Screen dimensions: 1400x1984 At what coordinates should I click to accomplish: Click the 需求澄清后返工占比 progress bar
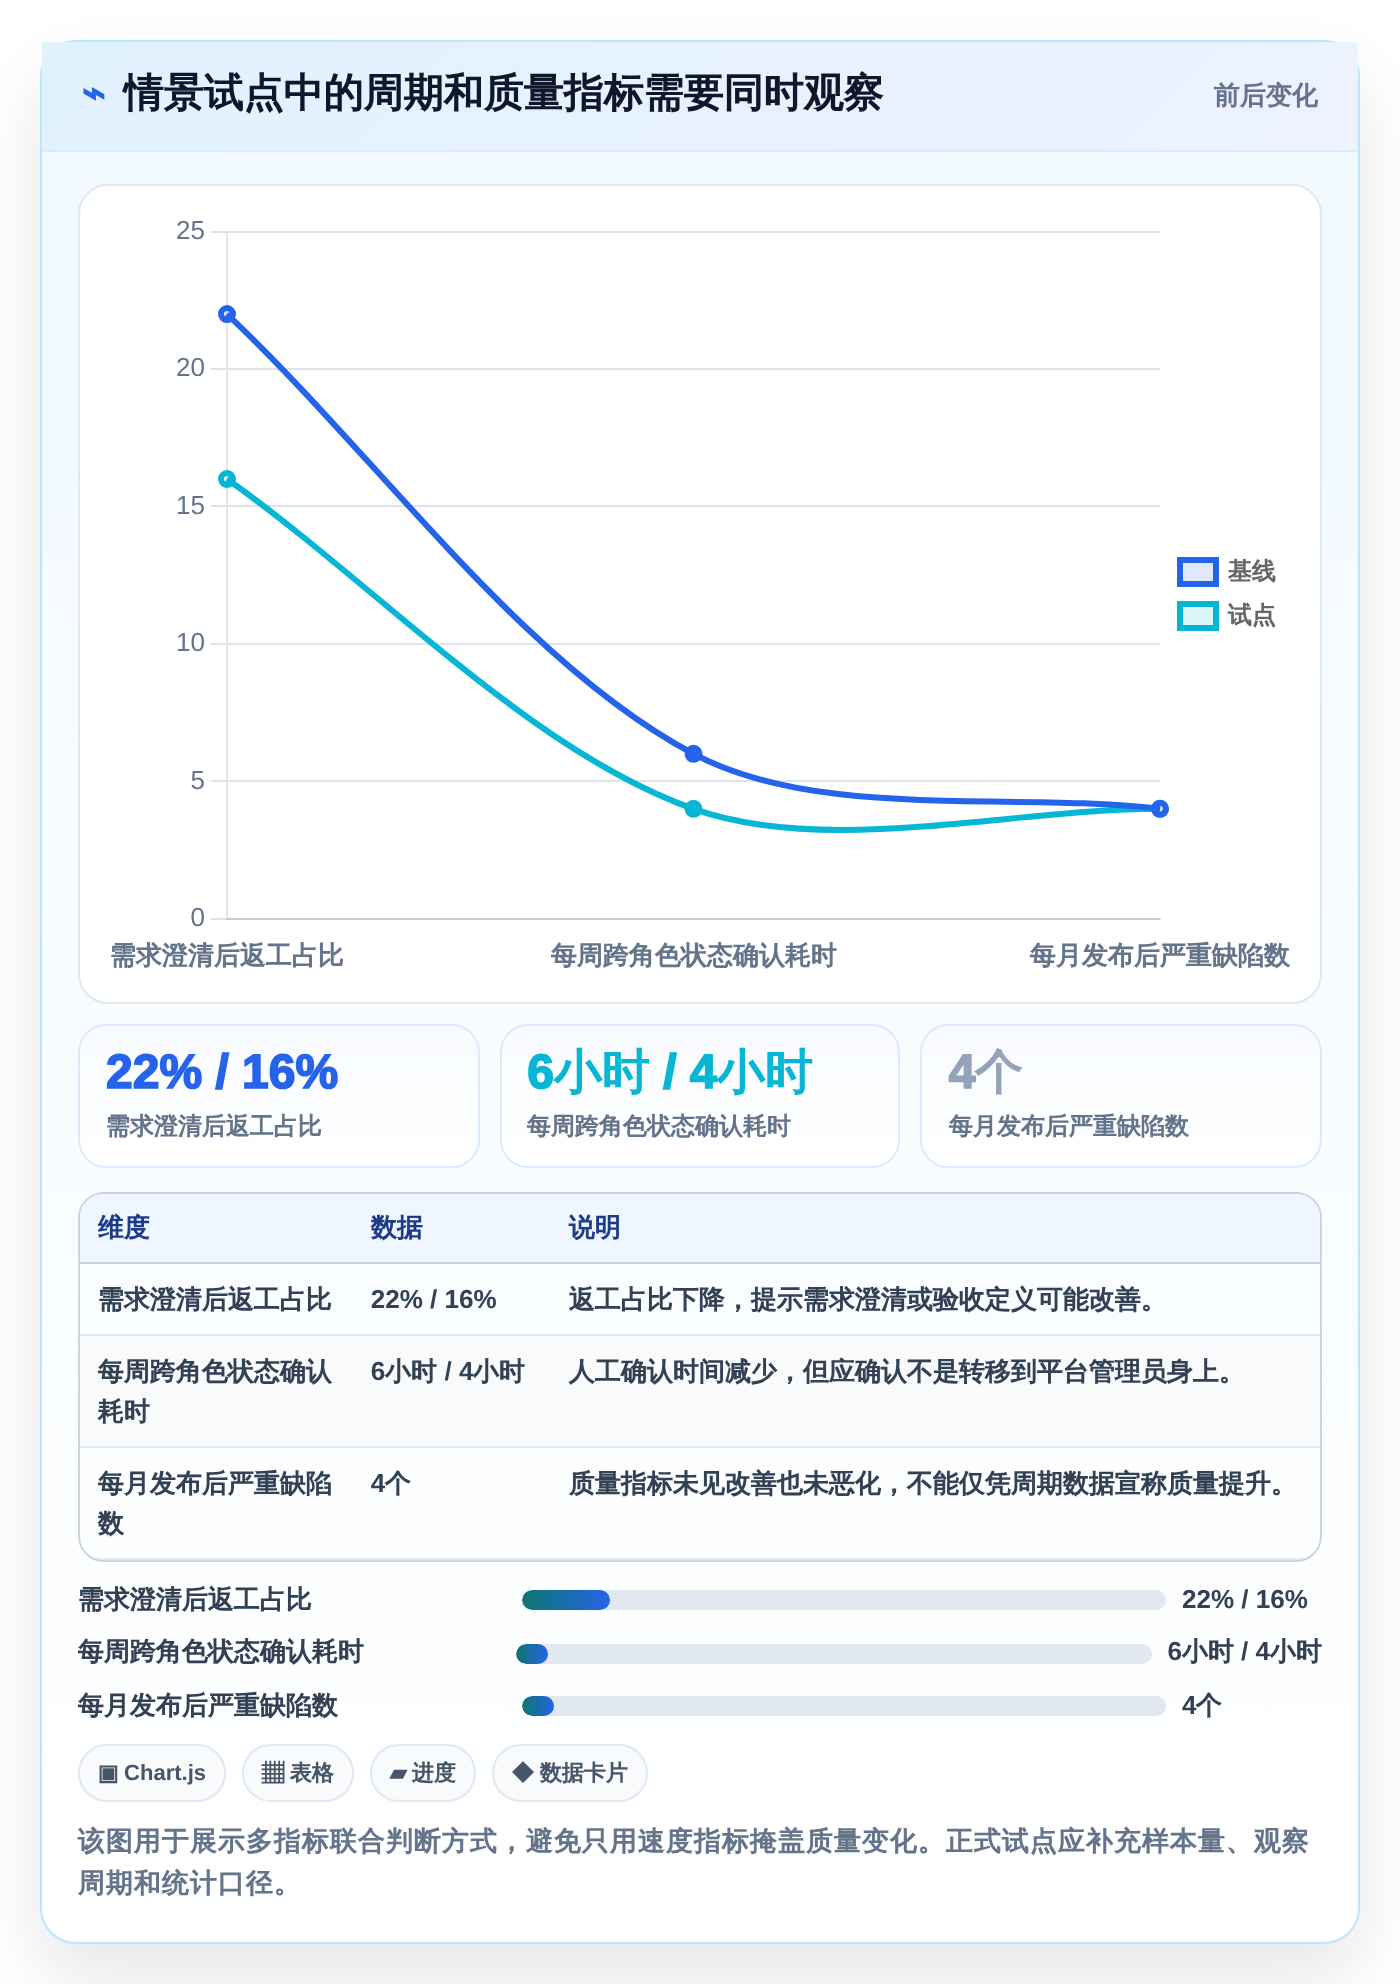pyautogui.click(x=844, y=1600)
